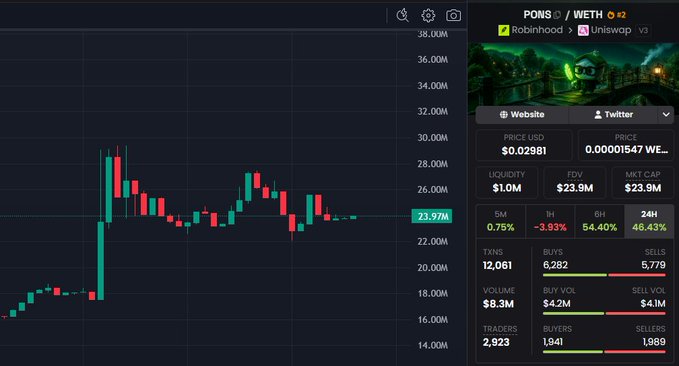
Task: Click the 14.00M price axis label
Action: (432, 346)
